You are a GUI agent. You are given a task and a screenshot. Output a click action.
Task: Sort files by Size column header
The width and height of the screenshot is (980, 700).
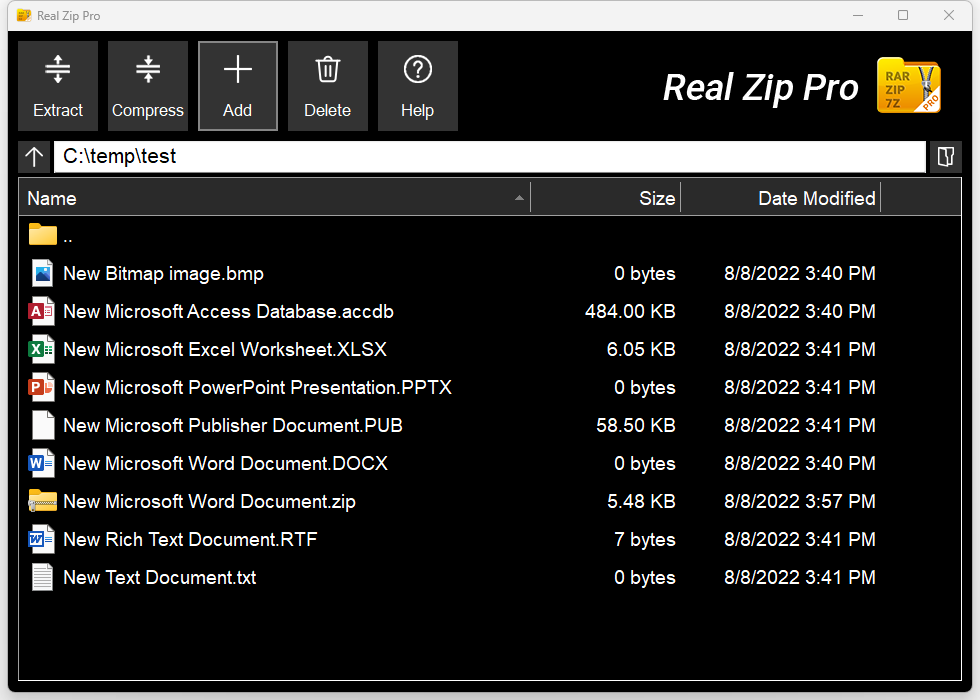[x=606, y=198]
